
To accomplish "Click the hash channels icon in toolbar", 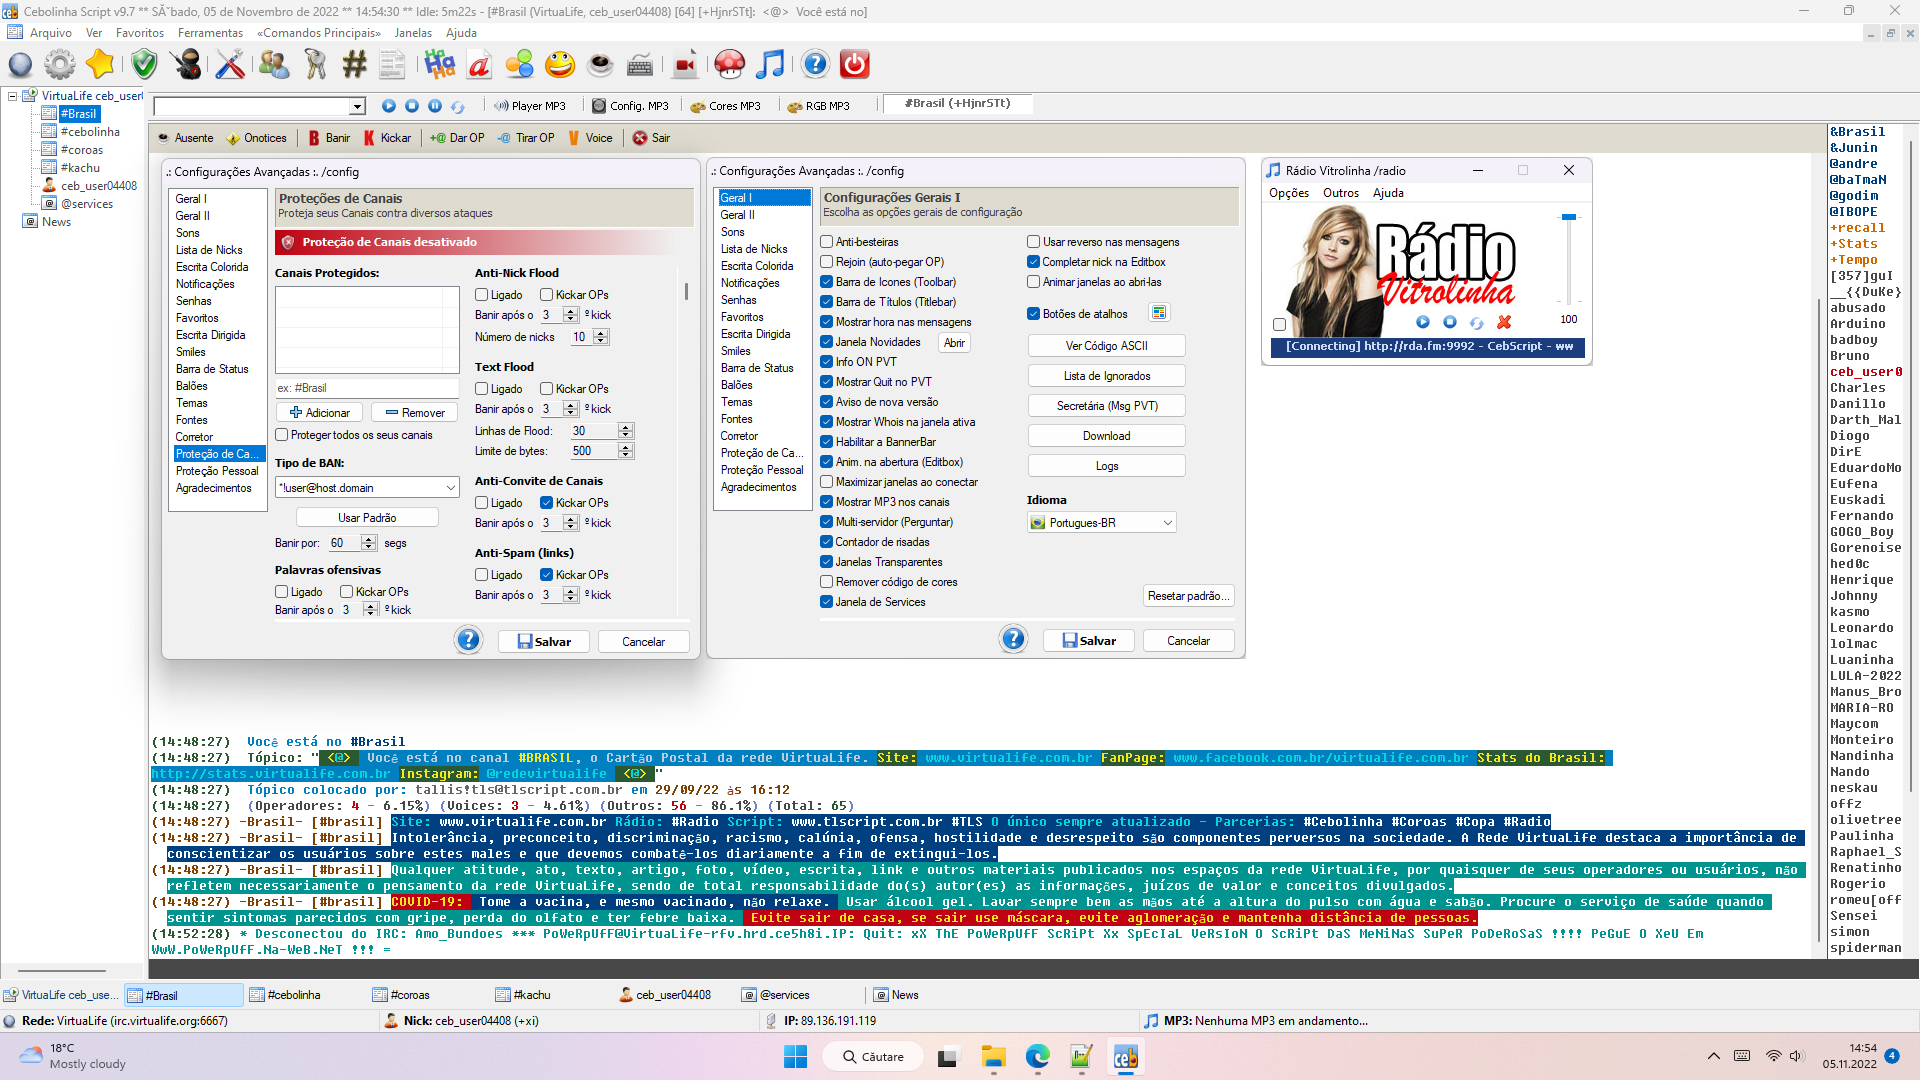I will click(x=354, y=65).
